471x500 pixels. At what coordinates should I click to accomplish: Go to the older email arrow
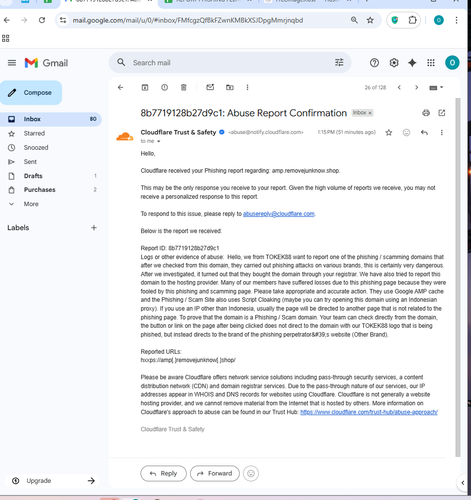416,87
